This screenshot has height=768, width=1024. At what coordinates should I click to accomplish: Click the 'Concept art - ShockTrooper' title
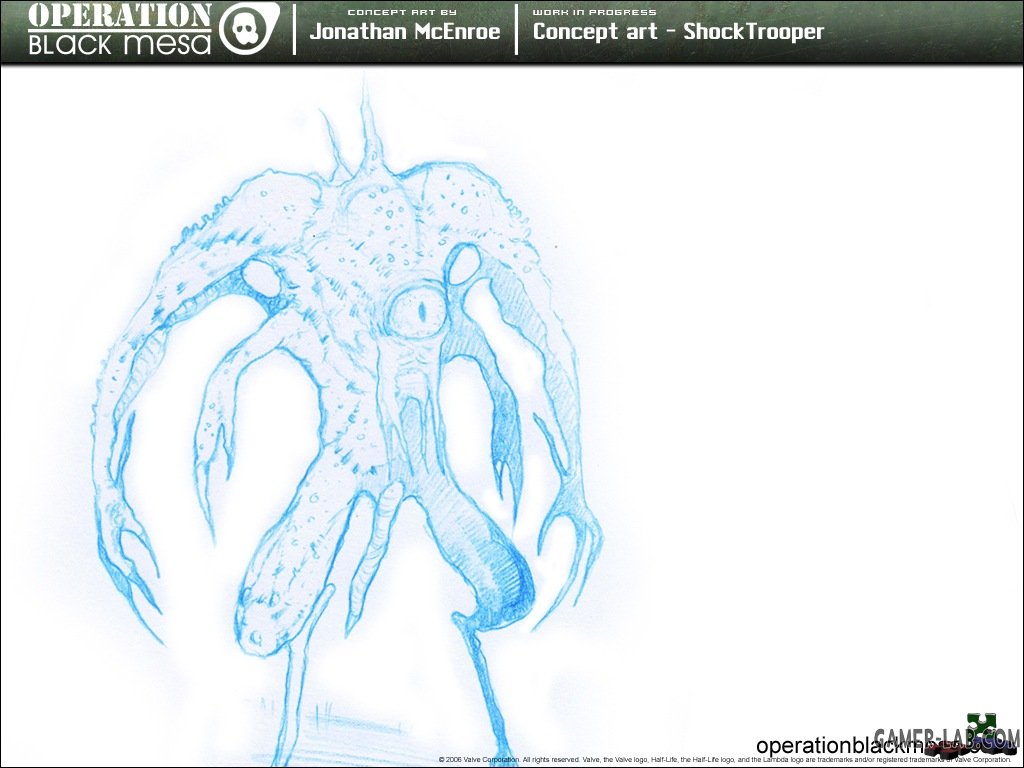pyautogui.click(x=679, y=31)
